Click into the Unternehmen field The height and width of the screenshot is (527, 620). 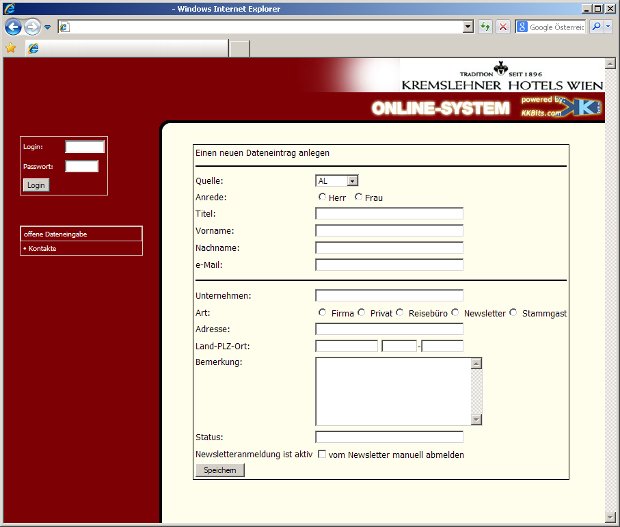tap(389, 295)
